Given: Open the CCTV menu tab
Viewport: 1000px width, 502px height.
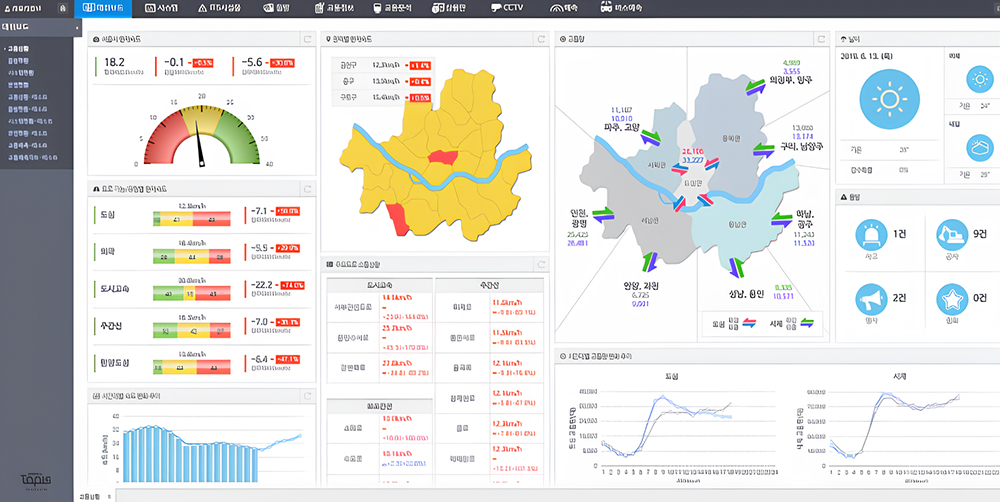Looking at the screenshot, I should coord(509,7).
